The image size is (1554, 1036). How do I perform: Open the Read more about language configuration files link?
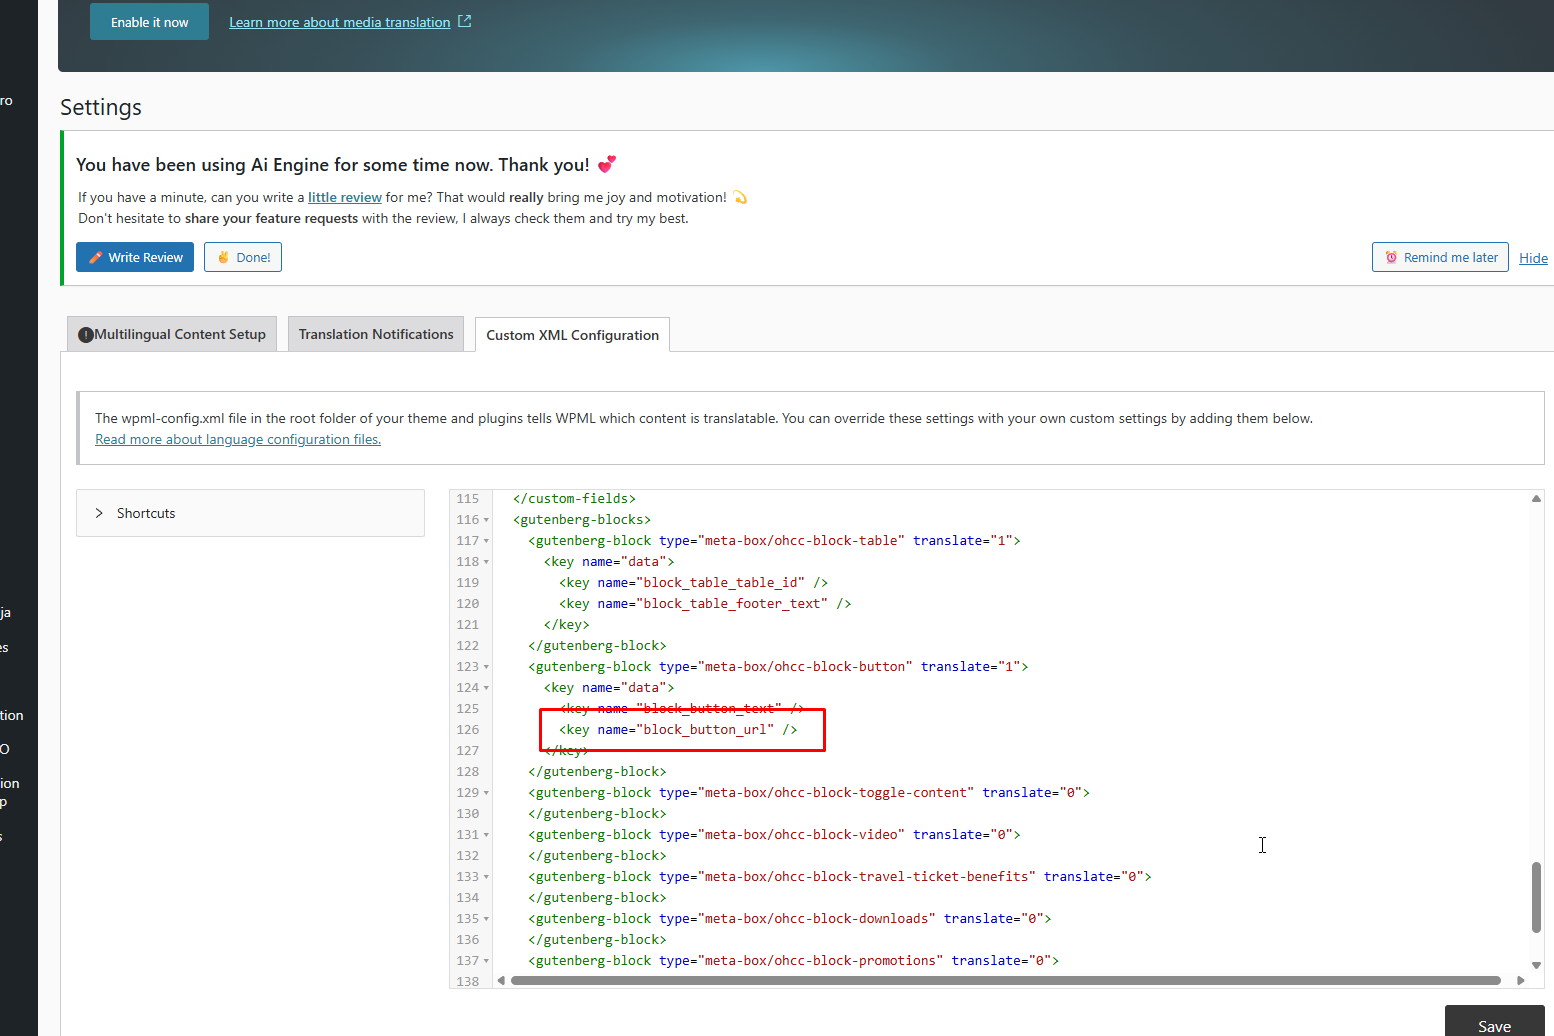click(x=238, y=439)
